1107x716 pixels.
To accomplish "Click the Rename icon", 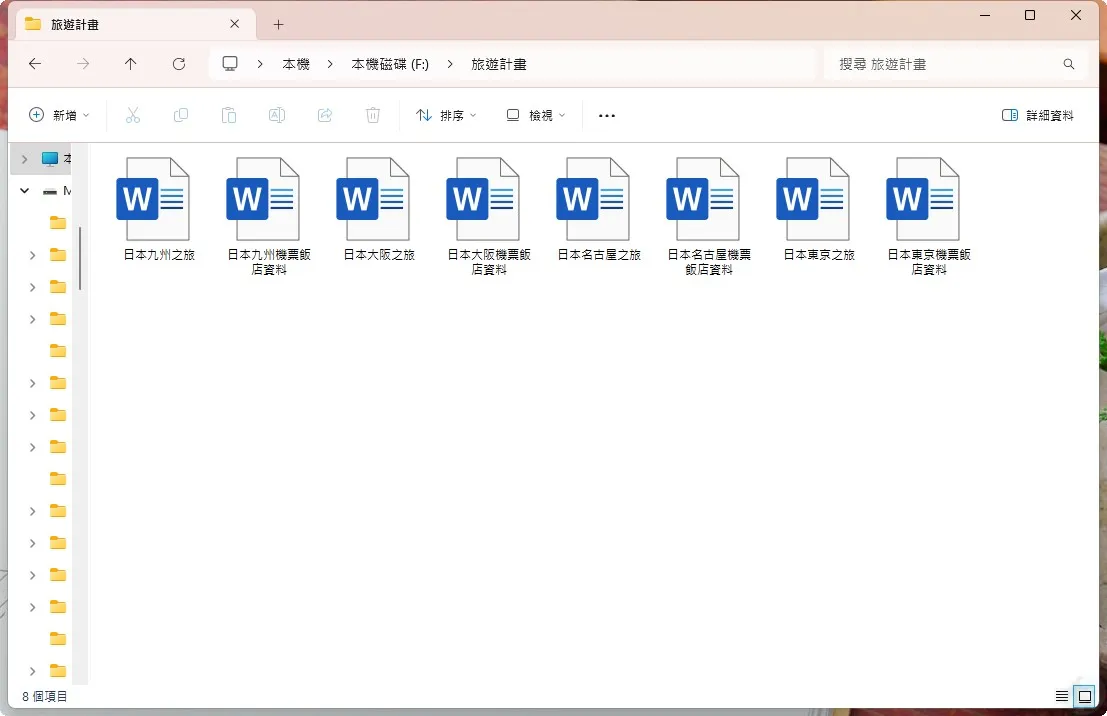I will pyautogui.click(x=277, y=115).
